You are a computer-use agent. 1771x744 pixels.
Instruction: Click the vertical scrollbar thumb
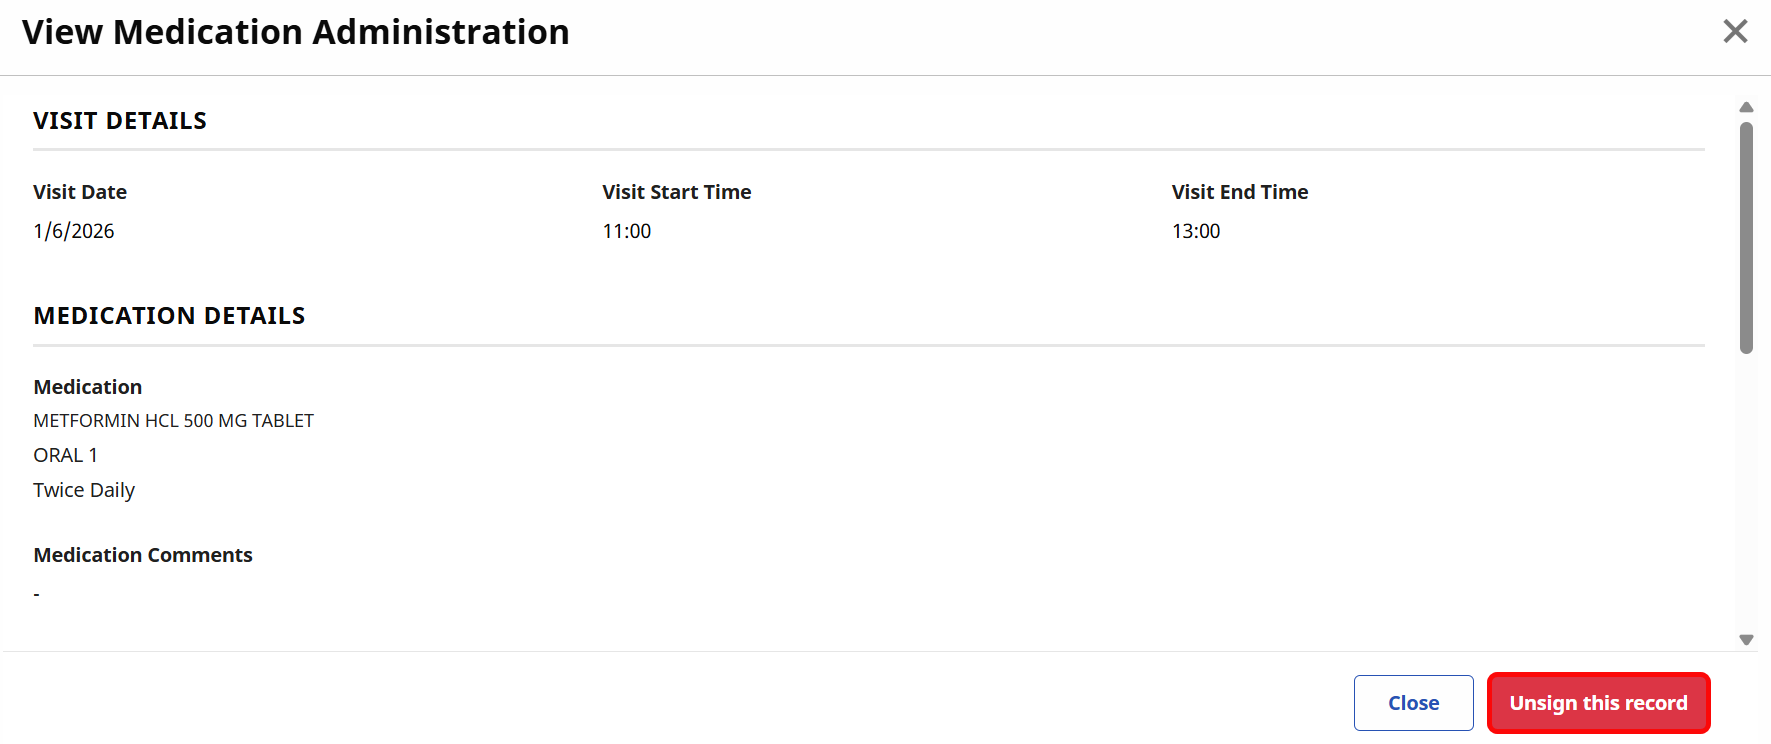tap(1746, 238)
